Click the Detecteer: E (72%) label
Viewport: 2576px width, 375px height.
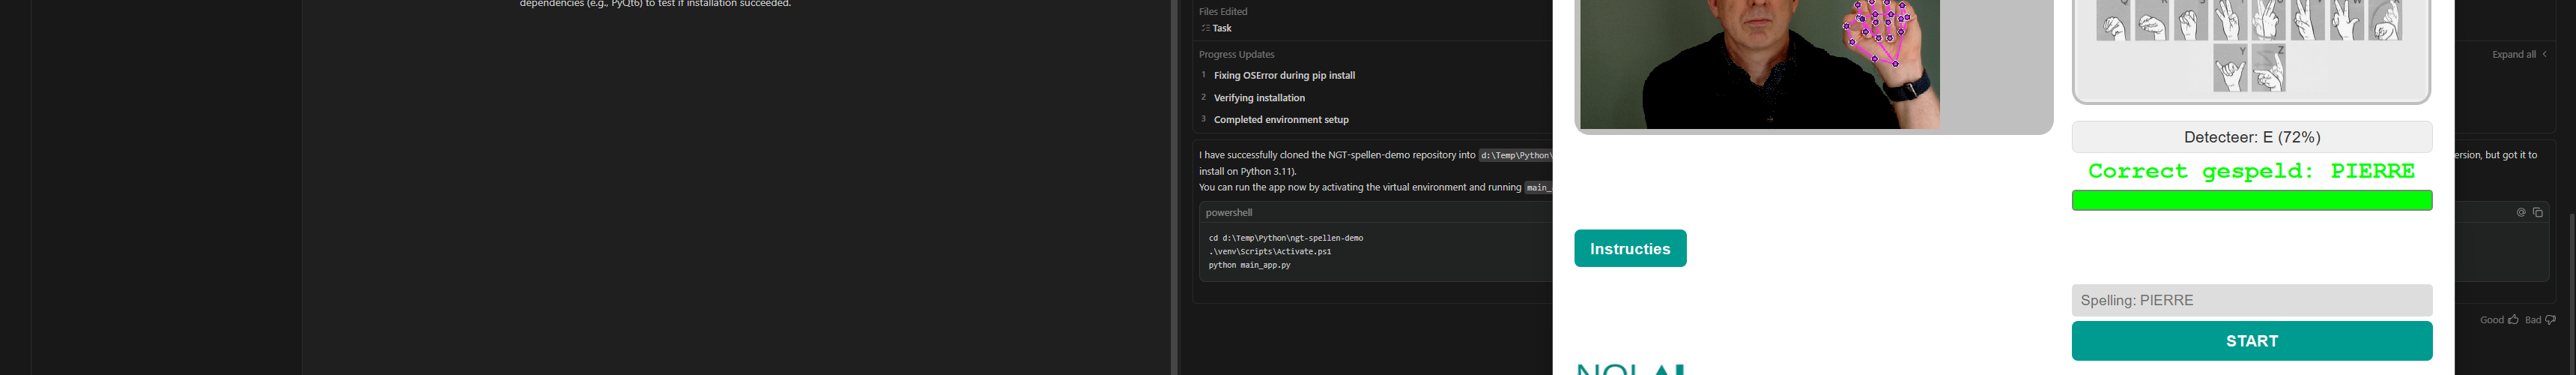[x=2252, y=137]
